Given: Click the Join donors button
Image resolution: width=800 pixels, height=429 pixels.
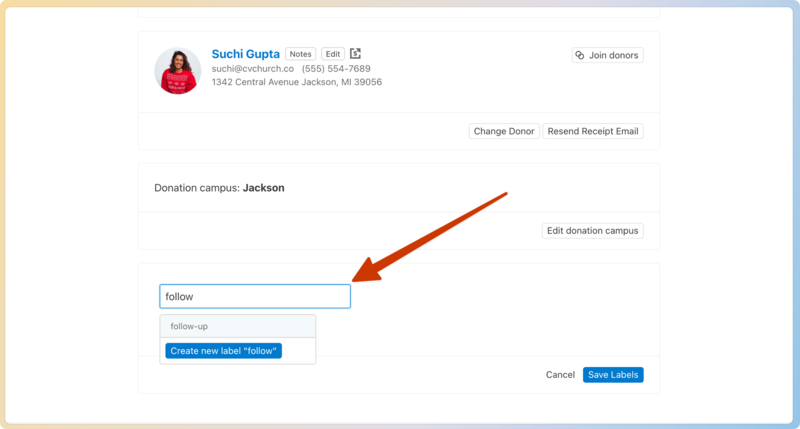Looking at the screenshot, I should pos(608,55).
